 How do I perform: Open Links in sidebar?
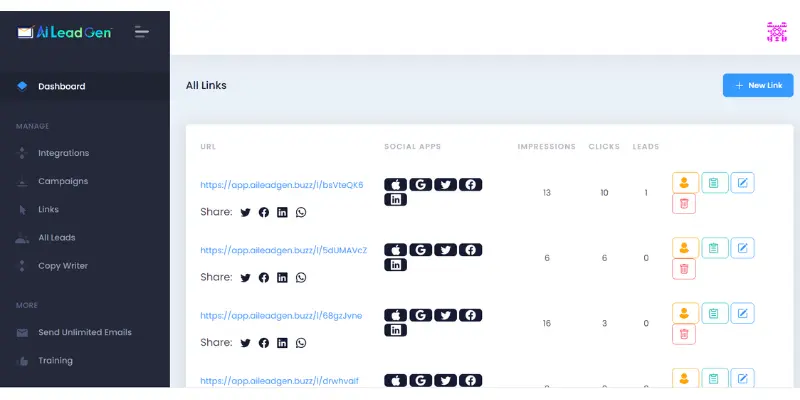pos(48,209)
